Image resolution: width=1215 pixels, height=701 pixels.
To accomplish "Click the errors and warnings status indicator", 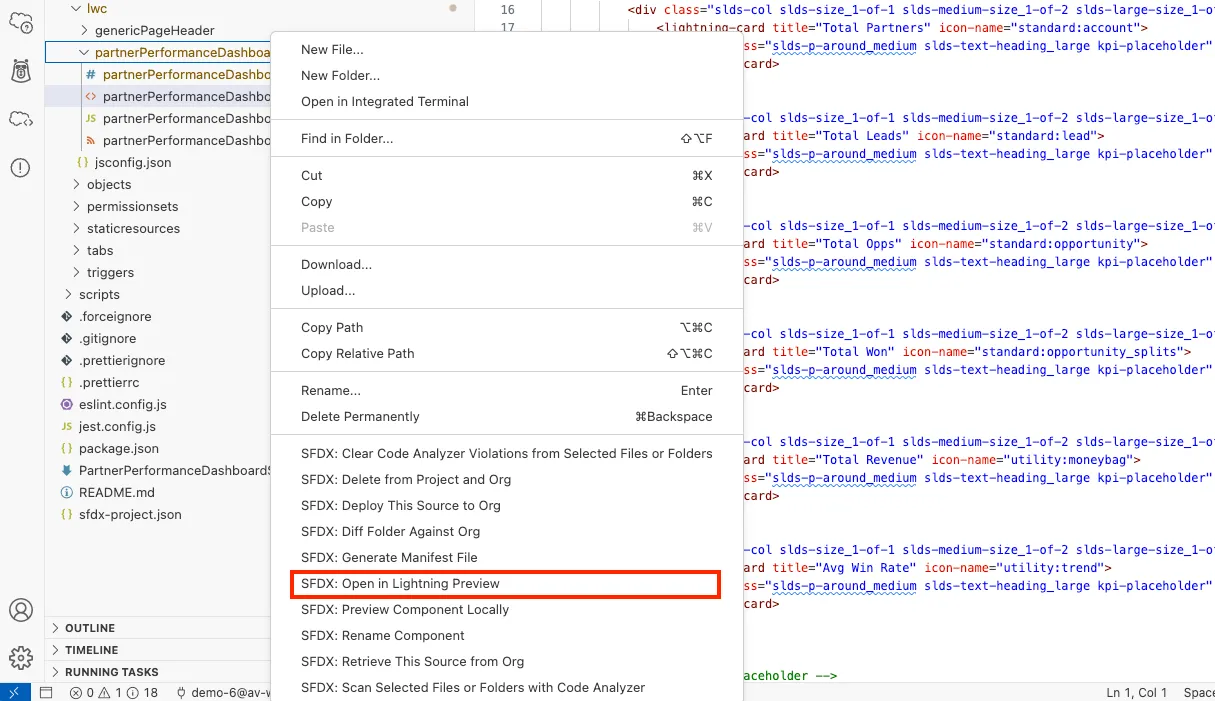I will click(x=113, y=692).
